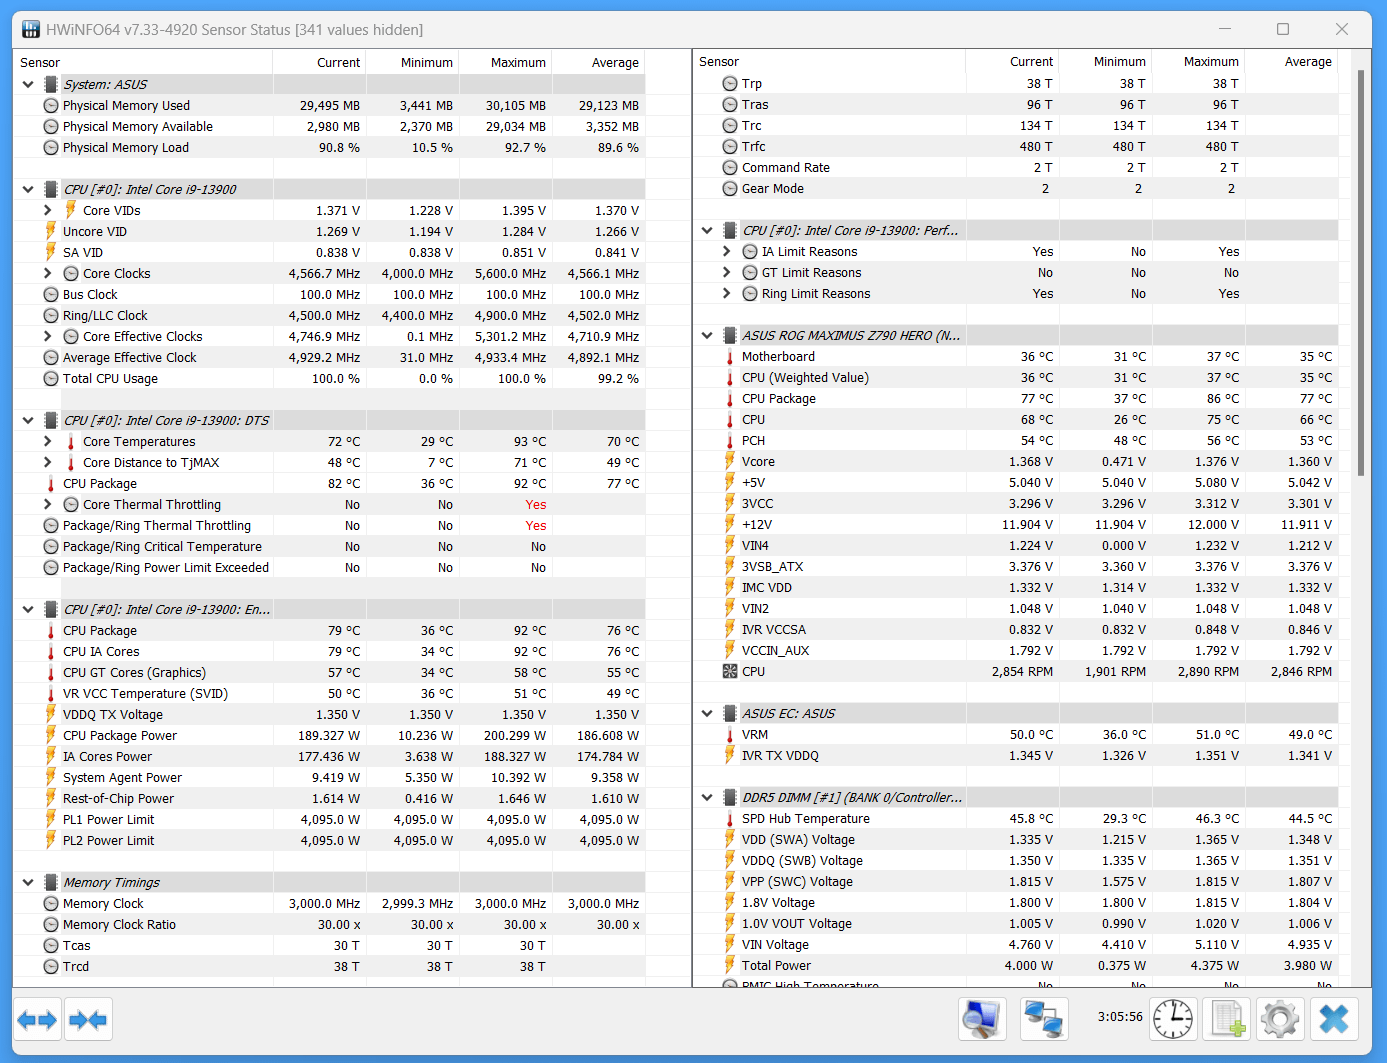
Task: Select the Total CPU Usage sensor row
Action: pyautogui.click(x=110, y=379)
